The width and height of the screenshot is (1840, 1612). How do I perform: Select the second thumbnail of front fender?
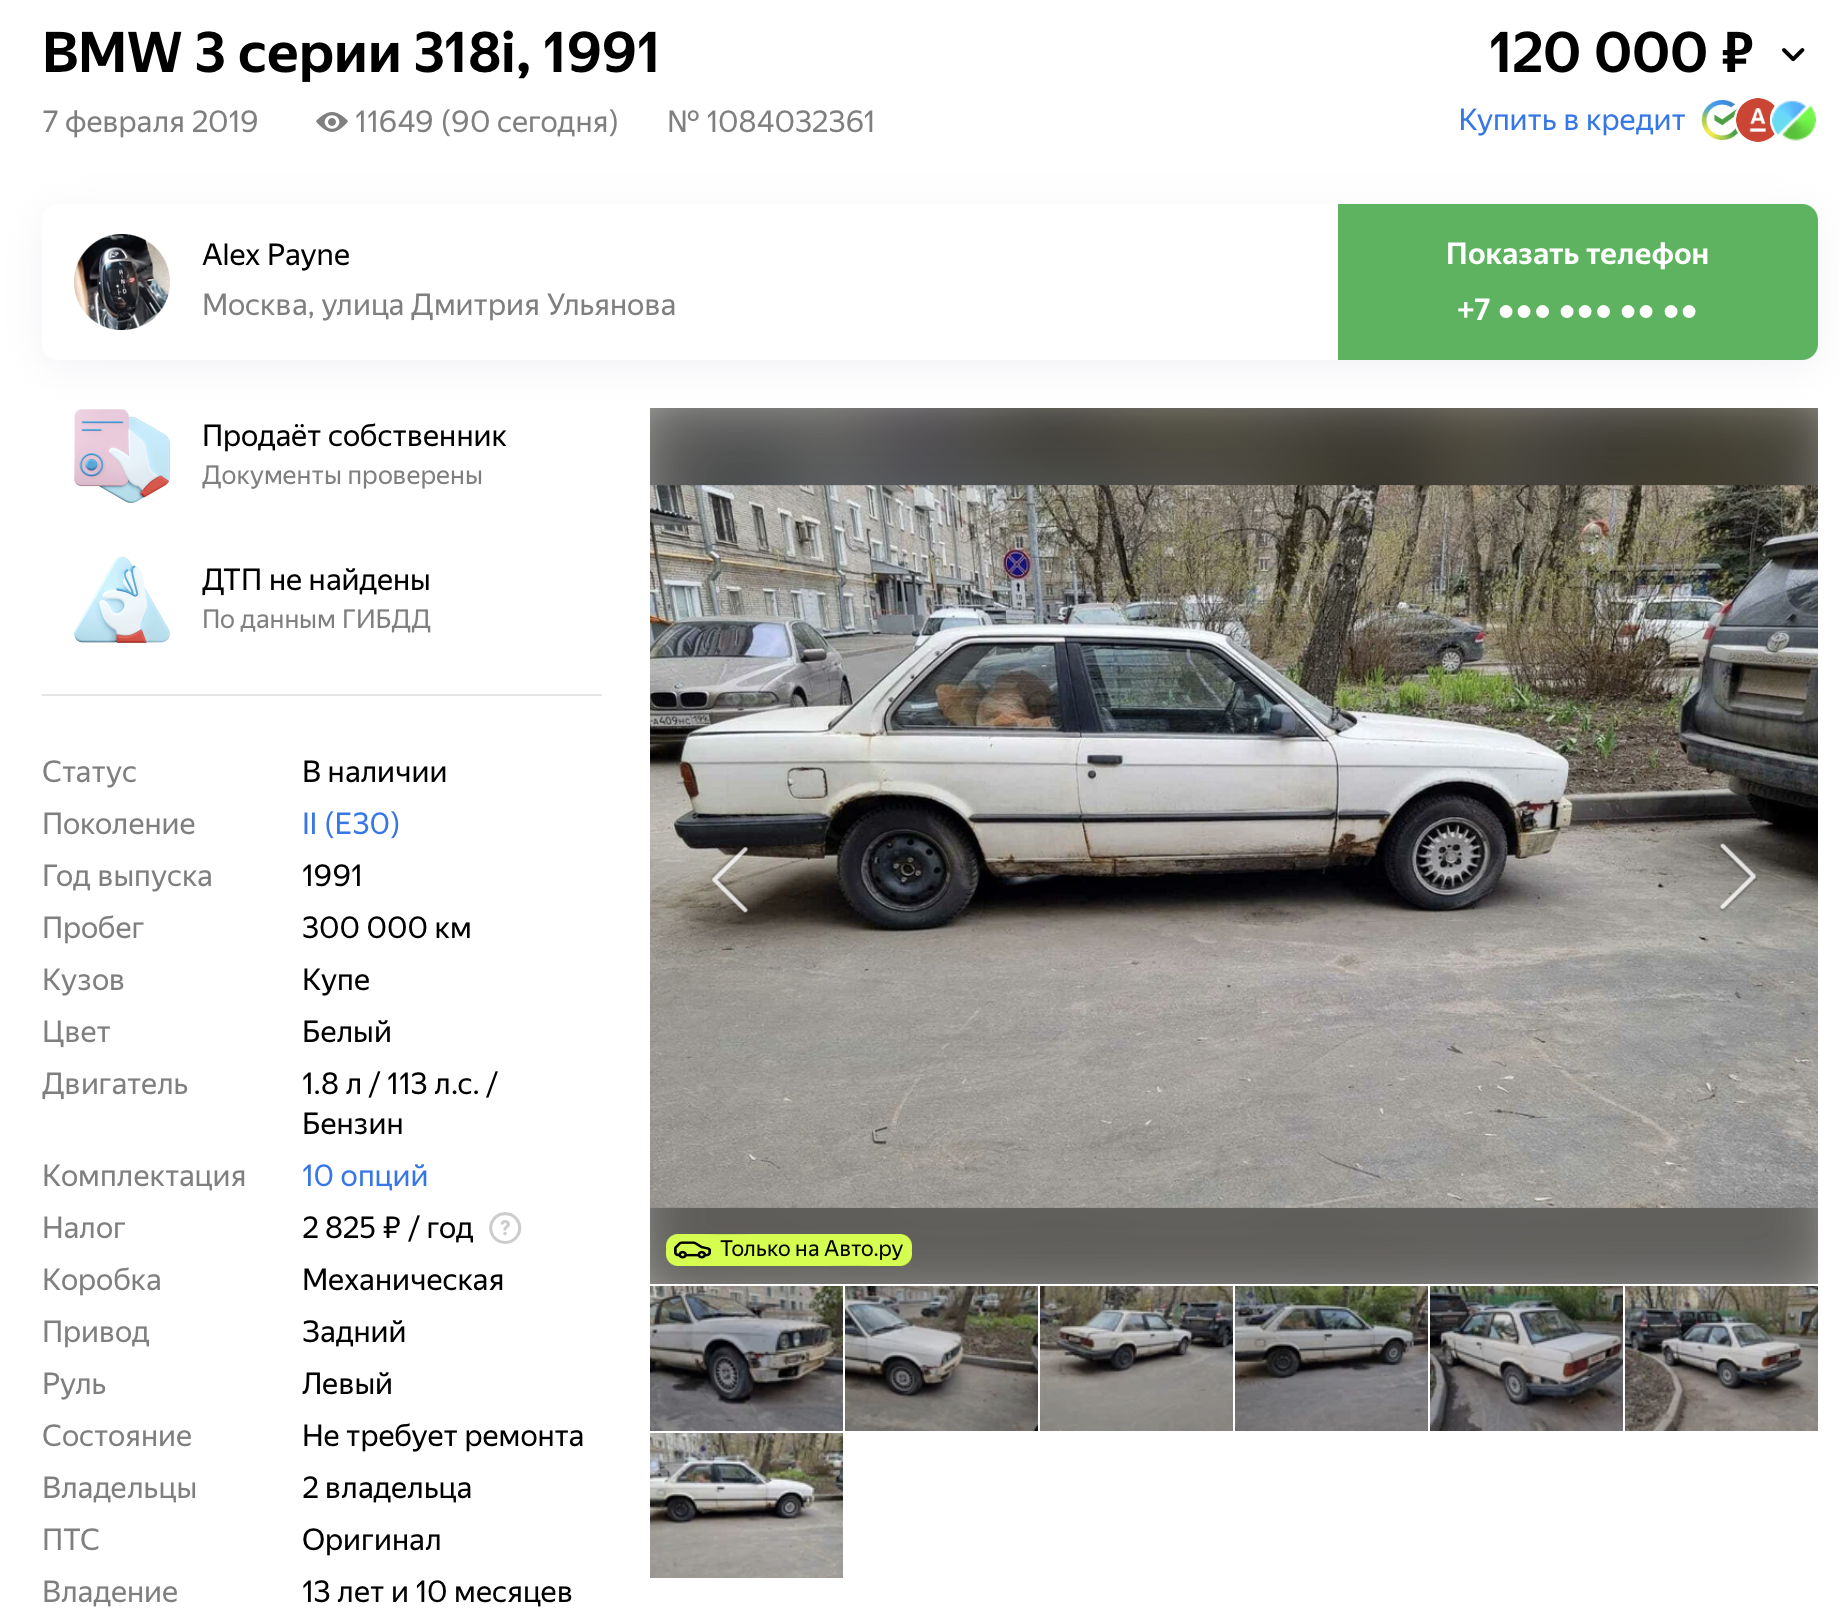pyautogui.click(x=941, y=1358)
